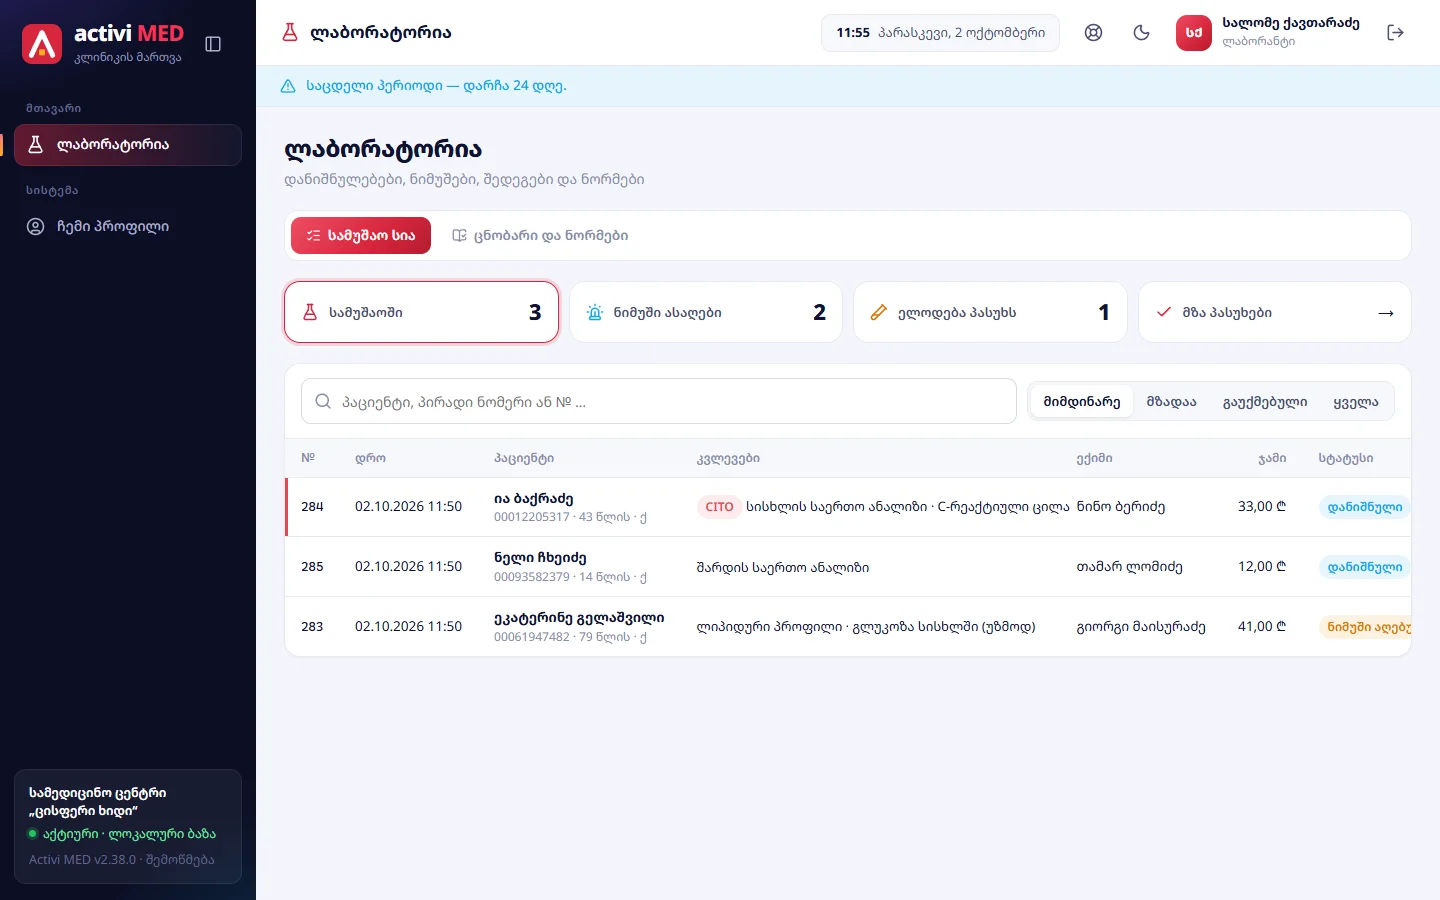The height and width of the screenshot is (900, 1440).
Task: Select the სამუშაოში card showing 3
Action: tap(422, 312)
